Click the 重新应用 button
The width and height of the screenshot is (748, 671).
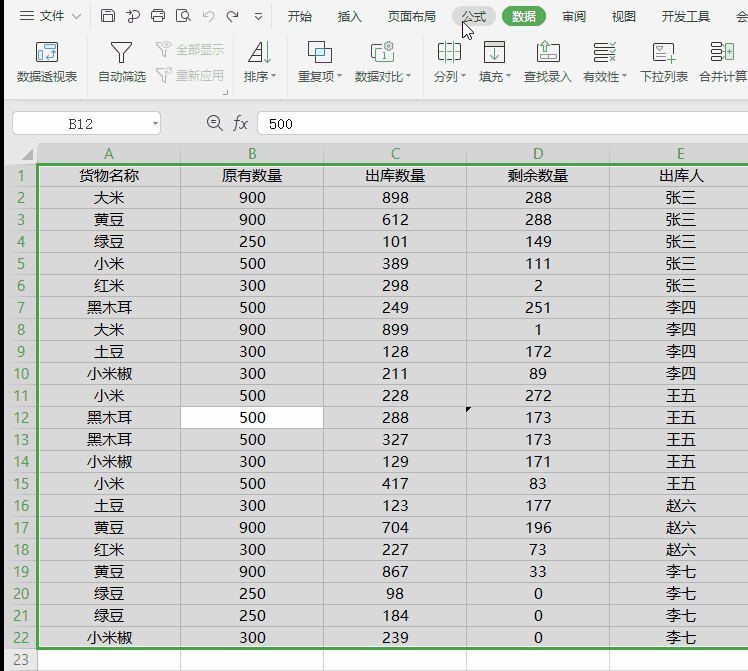coord(190,75)
